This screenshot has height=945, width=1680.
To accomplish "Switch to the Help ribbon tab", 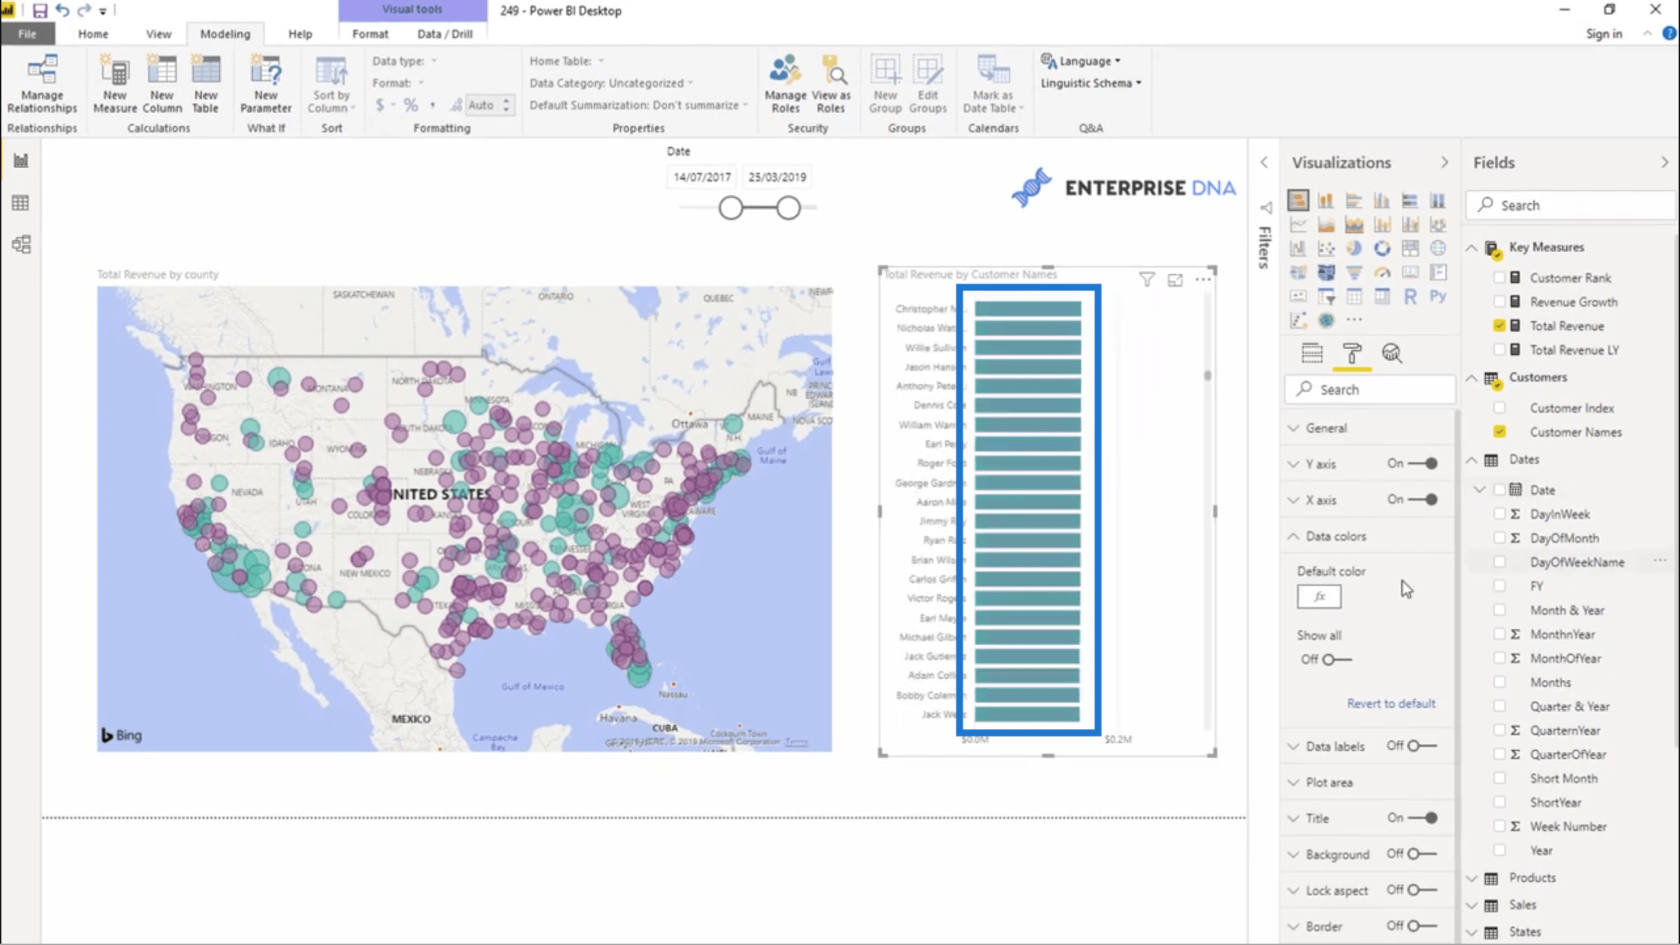I will coord(300,34).
